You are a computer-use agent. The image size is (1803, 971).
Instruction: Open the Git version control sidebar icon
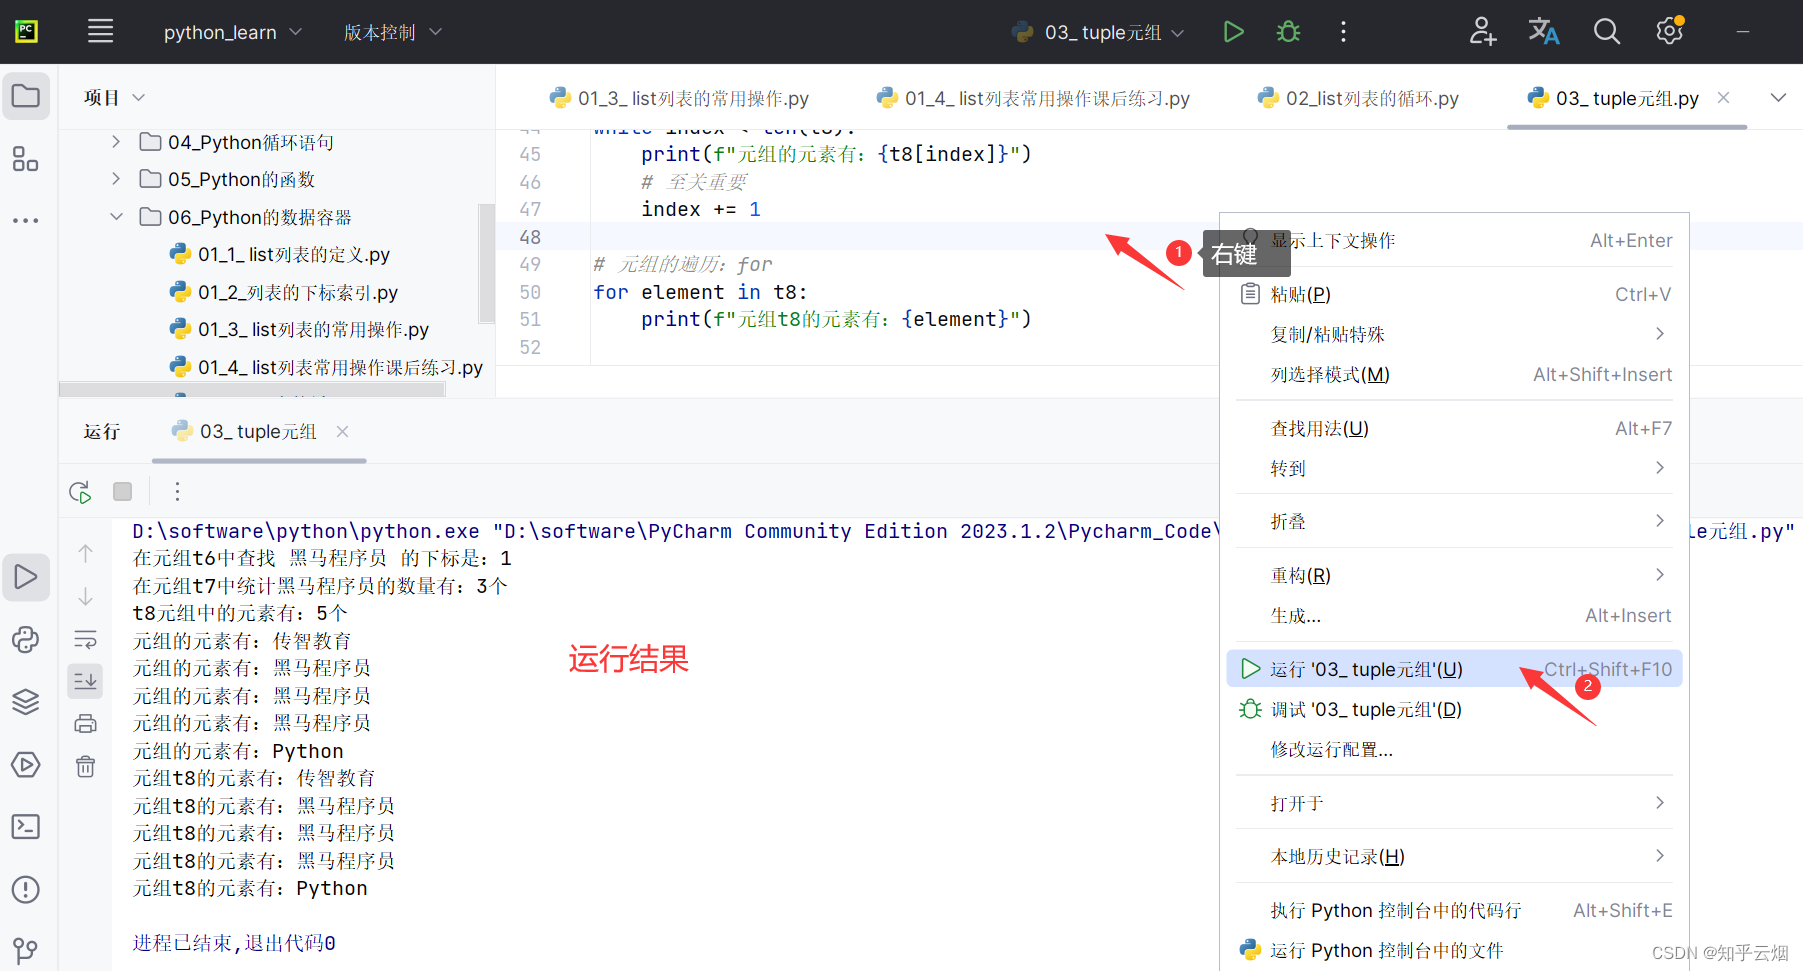[x=26, y=950]
